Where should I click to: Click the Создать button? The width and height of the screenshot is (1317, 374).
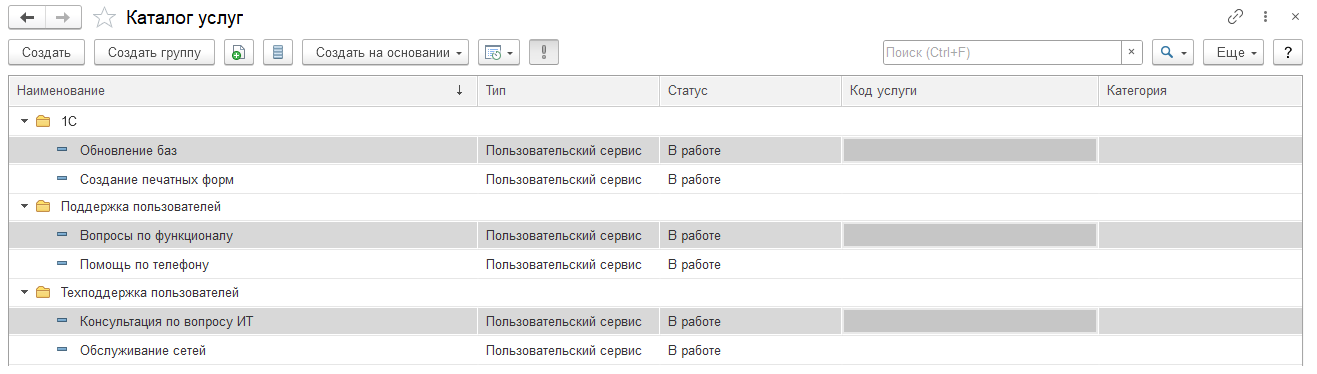tap(46, 52)
